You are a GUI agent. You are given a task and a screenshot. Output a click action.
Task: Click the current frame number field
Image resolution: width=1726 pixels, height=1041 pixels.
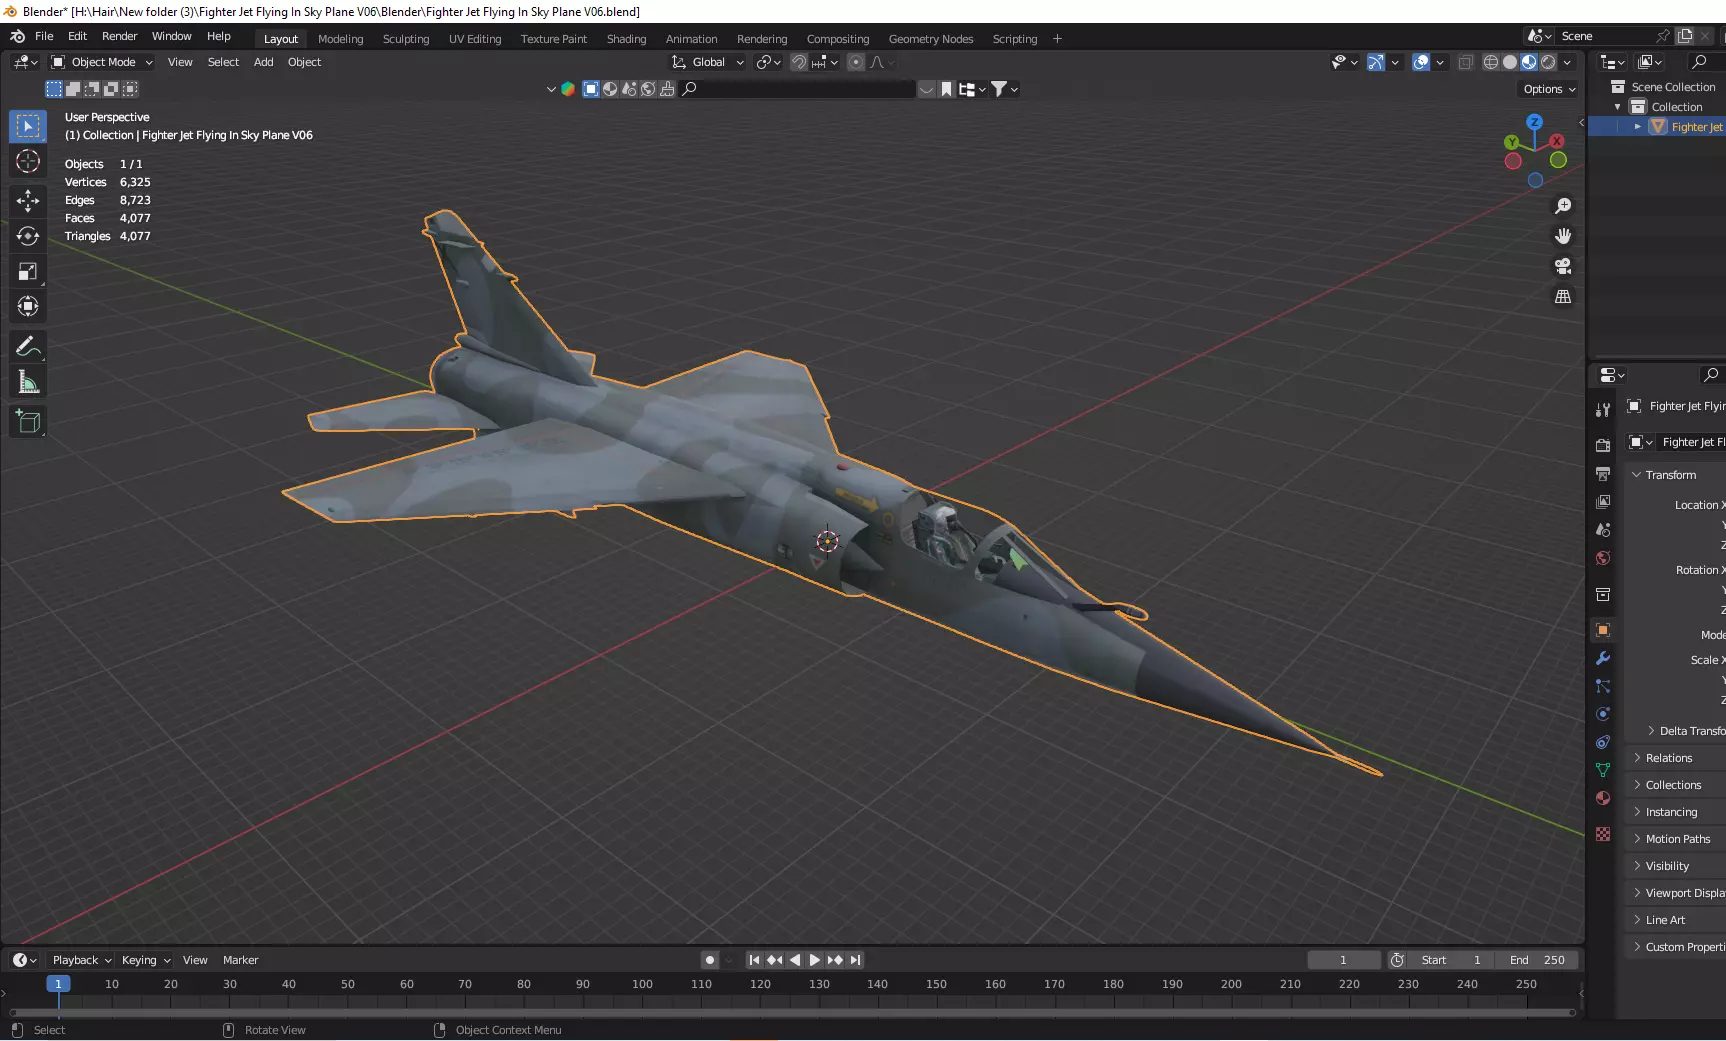[1343, 960]
